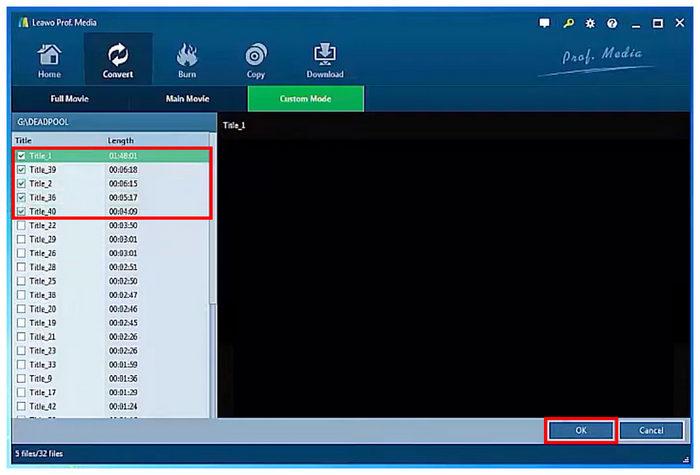This screenshot has width=700, height=475.
Task: Check the Title_21 checkbox
Action: [x=21, y=337]
